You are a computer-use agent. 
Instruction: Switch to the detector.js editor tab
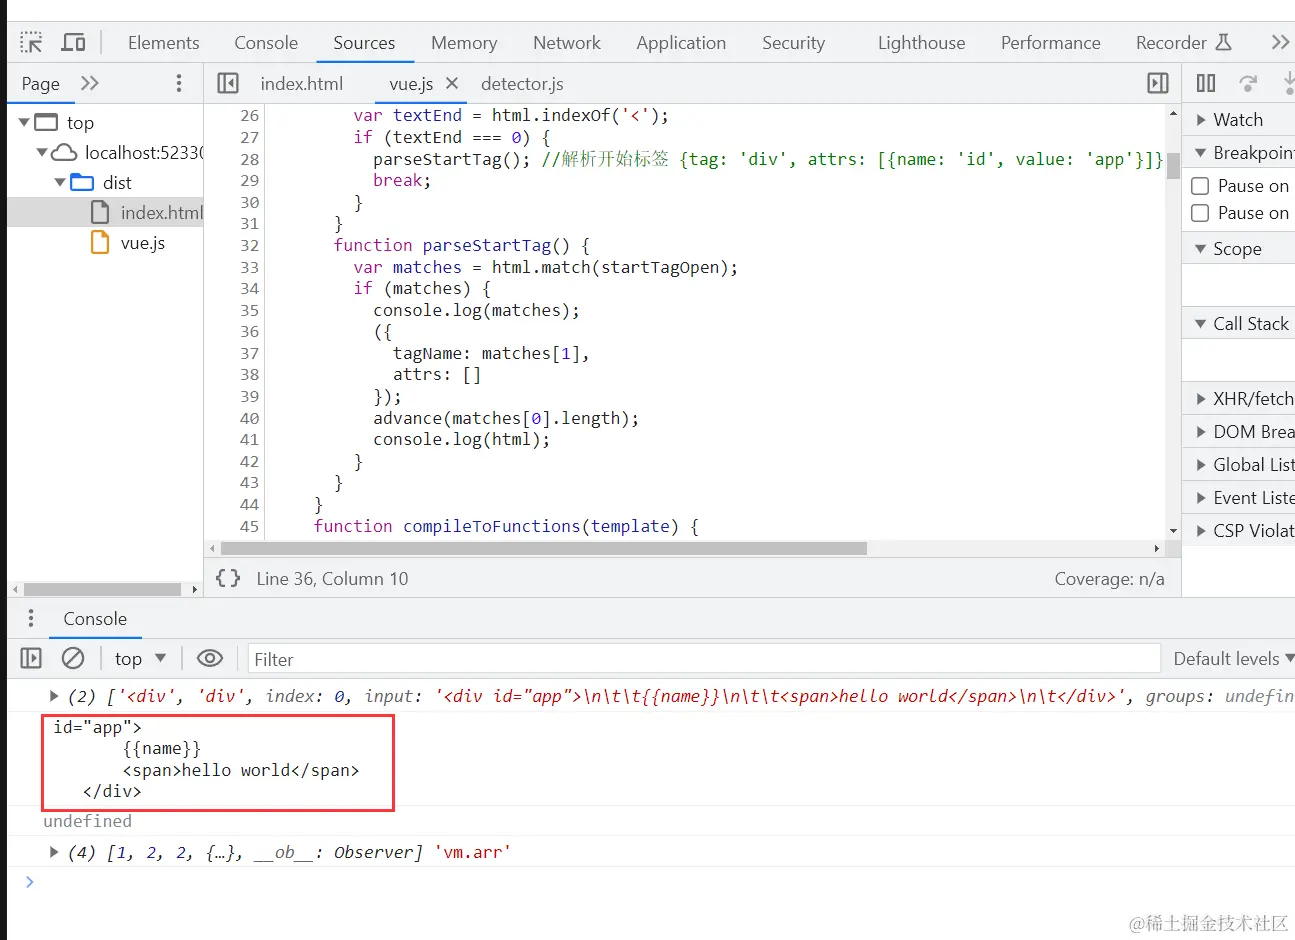(522, 84)
